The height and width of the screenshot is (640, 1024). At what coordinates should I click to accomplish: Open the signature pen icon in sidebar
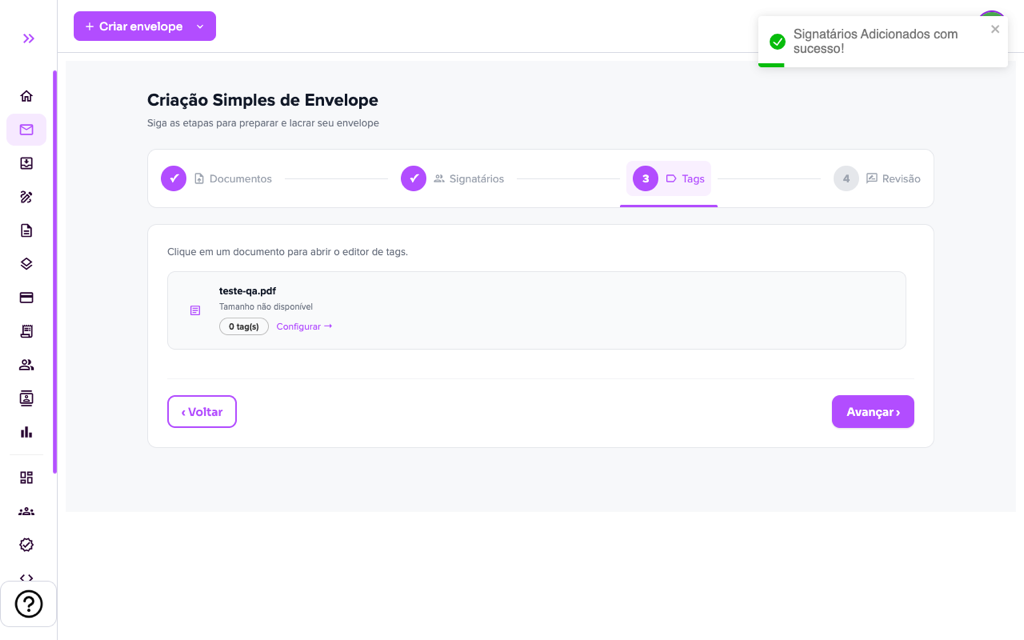[26, 197]
